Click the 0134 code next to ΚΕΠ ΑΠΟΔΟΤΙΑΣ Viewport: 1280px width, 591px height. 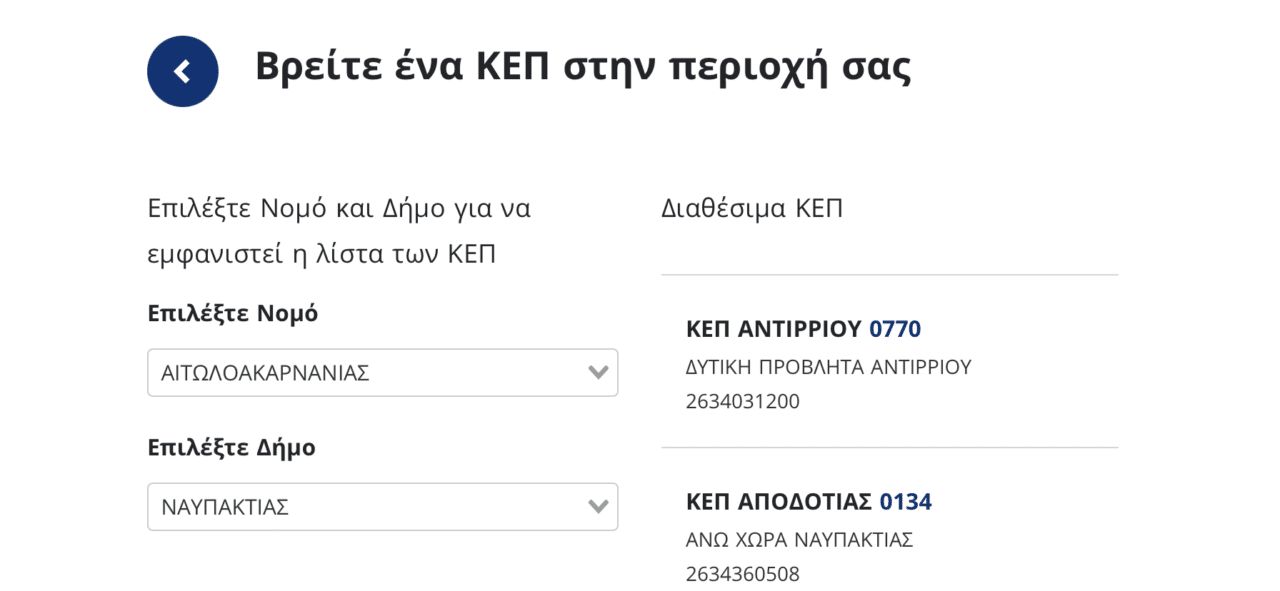pos(906,501)
